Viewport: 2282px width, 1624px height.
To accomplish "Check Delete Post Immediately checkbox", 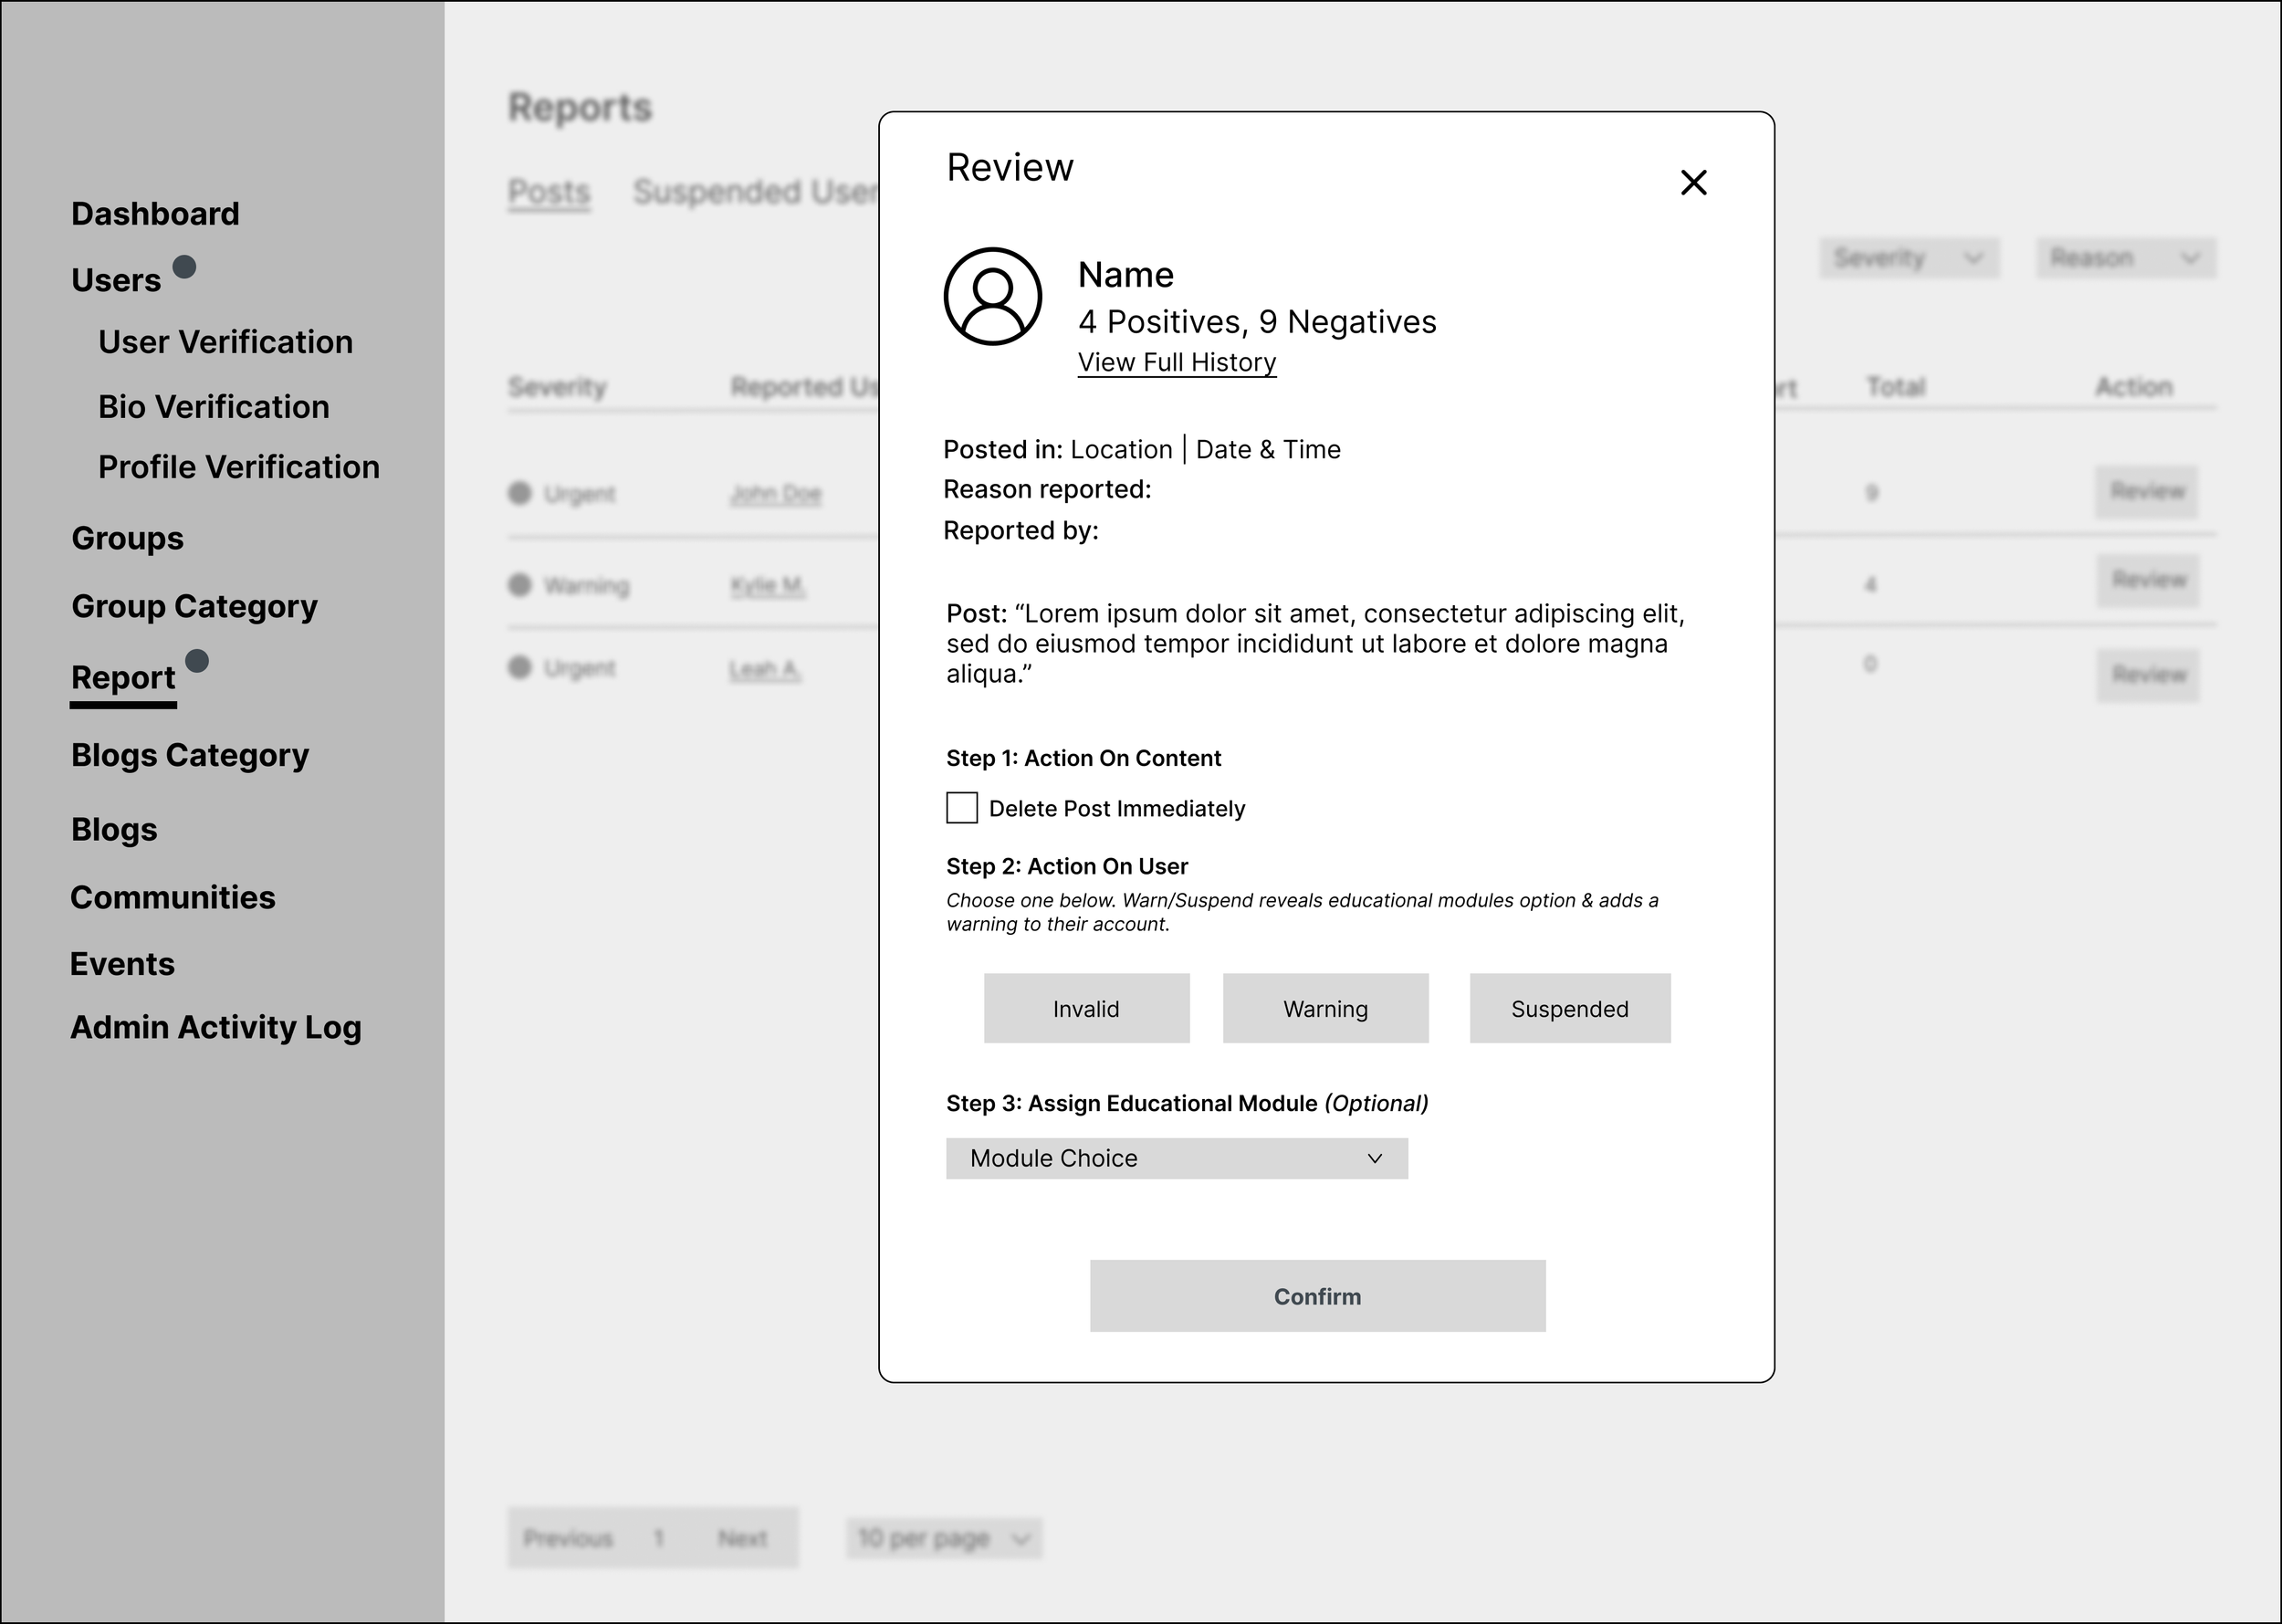I will (962, 808).
